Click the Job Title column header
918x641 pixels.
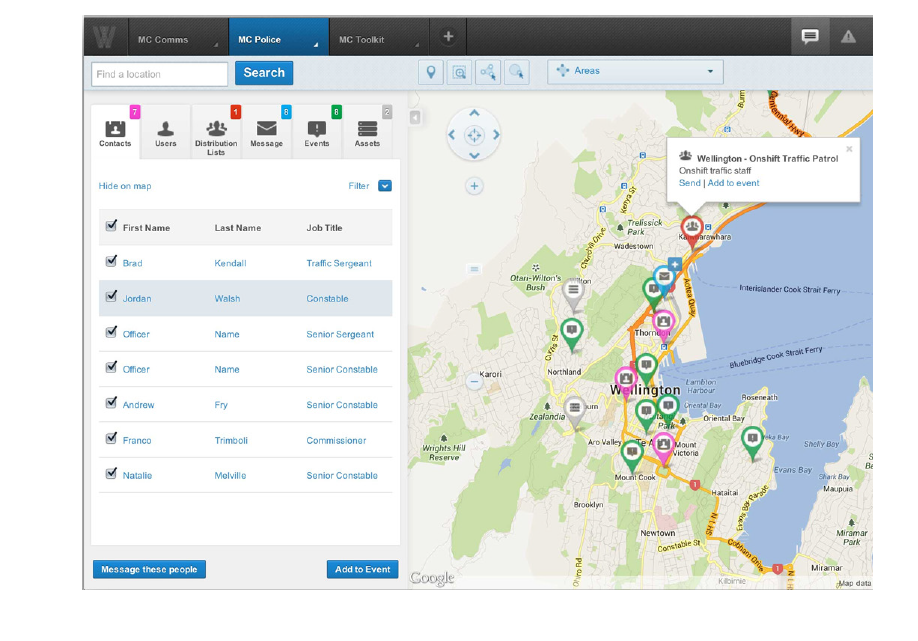click(324, 228)
